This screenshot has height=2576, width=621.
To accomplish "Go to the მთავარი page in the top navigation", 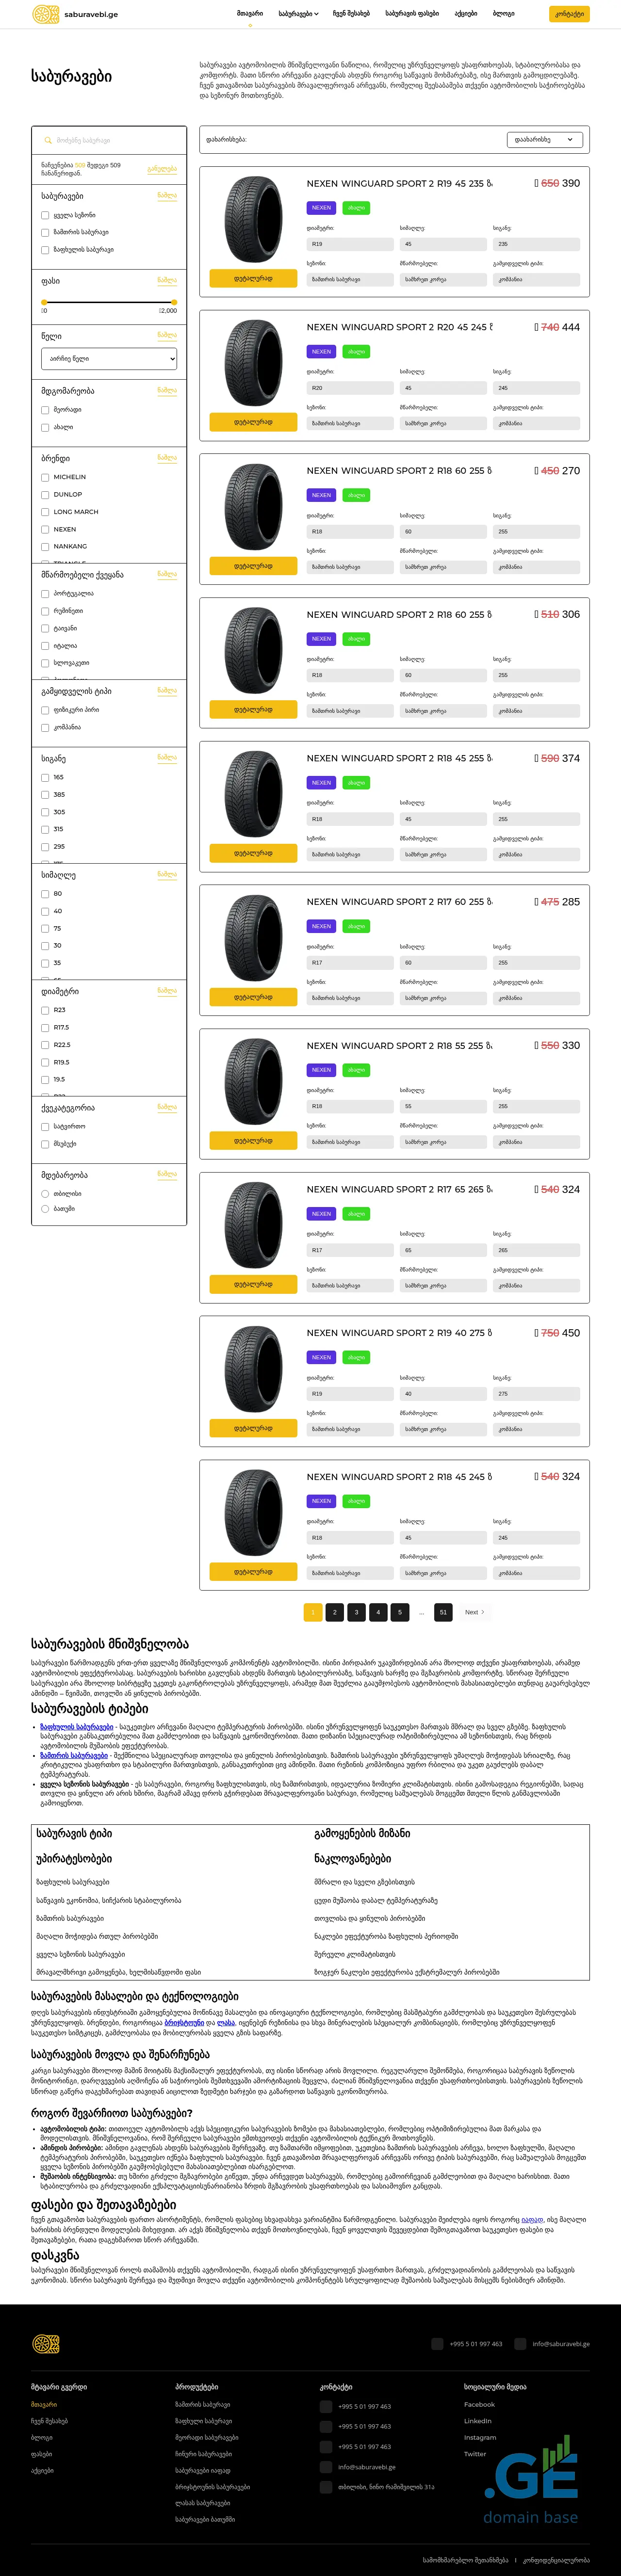I will 250,14.
